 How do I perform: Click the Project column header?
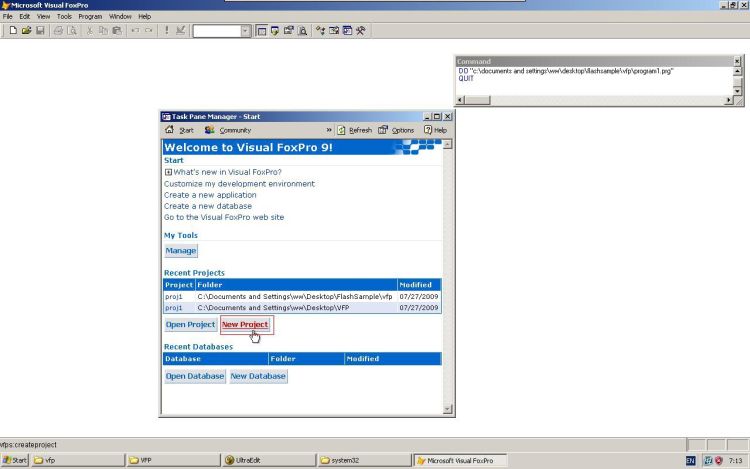(x=179, y=285)
